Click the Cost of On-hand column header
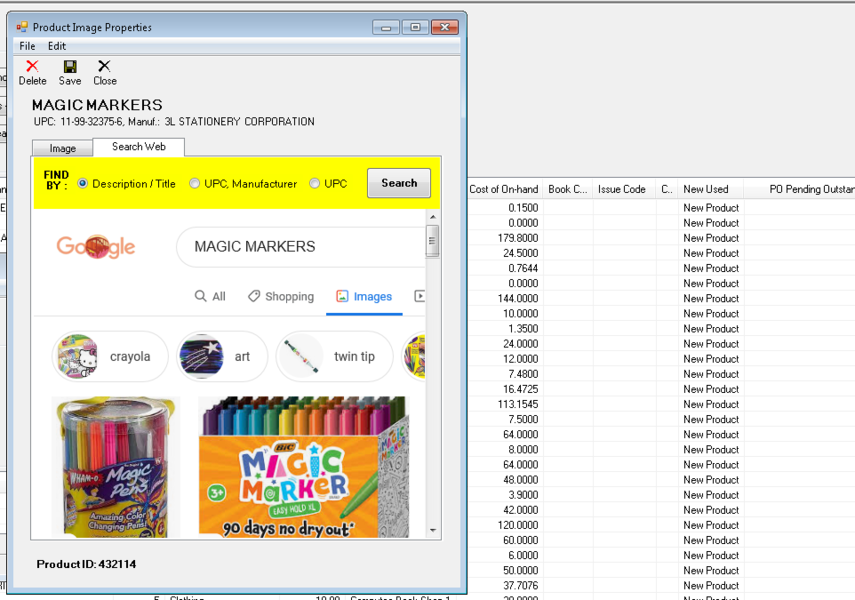The width and height of the screenshot is (855, 600). (x=504, y=189)
